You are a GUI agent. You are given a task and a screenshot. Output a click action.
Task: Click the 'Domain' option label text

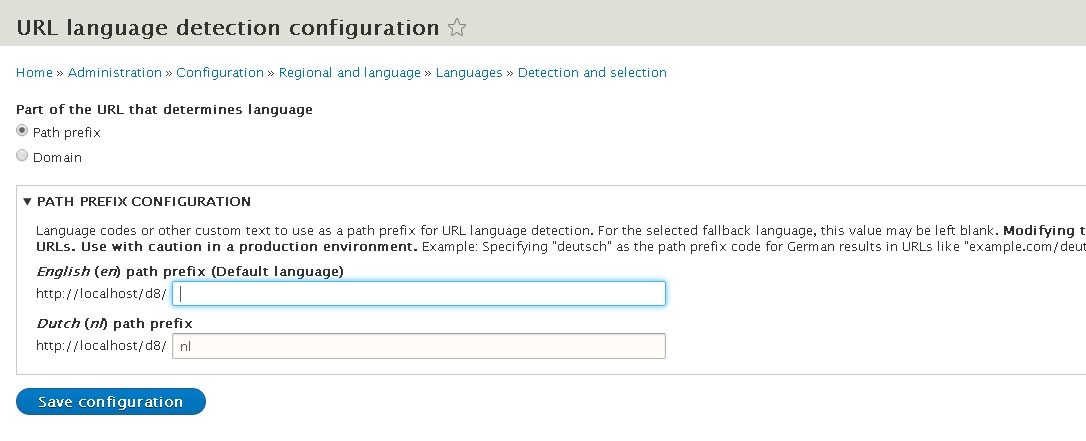[57, 157]
